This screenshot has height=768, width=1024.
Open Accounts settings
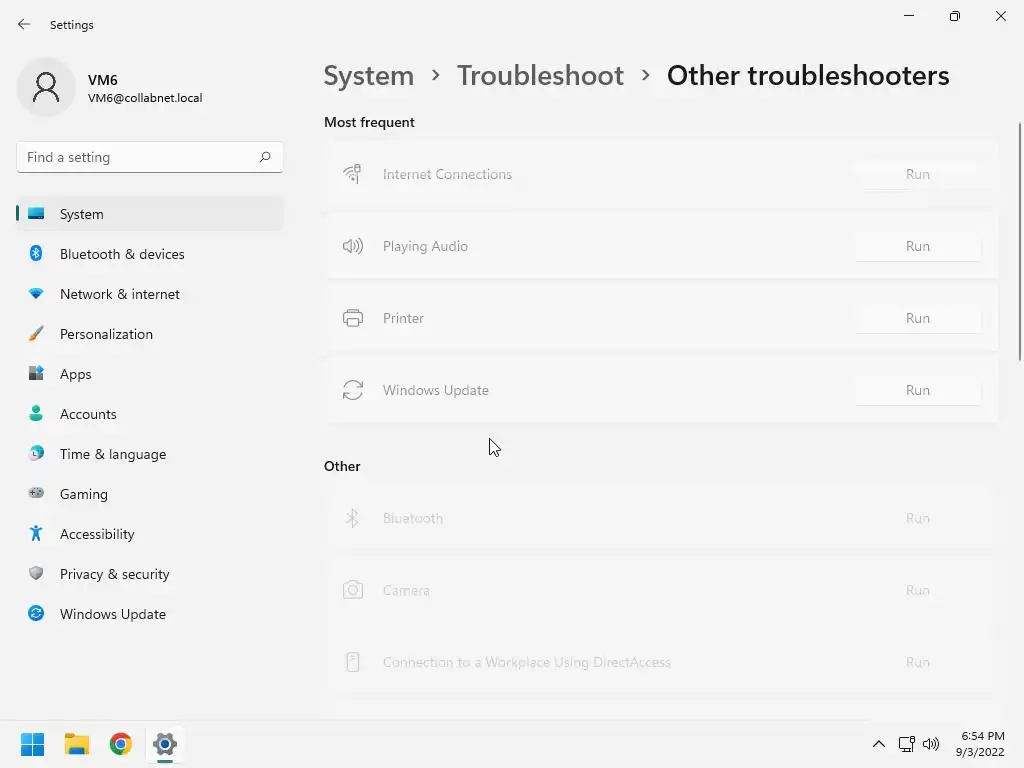tap(150, 413)
